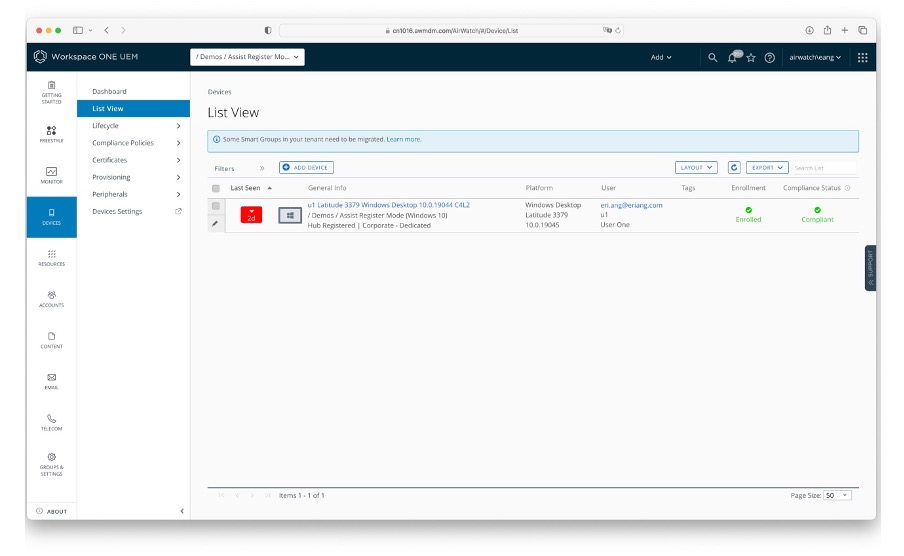
Task: Open the notifications bell icon
Action: click(732, 58)
